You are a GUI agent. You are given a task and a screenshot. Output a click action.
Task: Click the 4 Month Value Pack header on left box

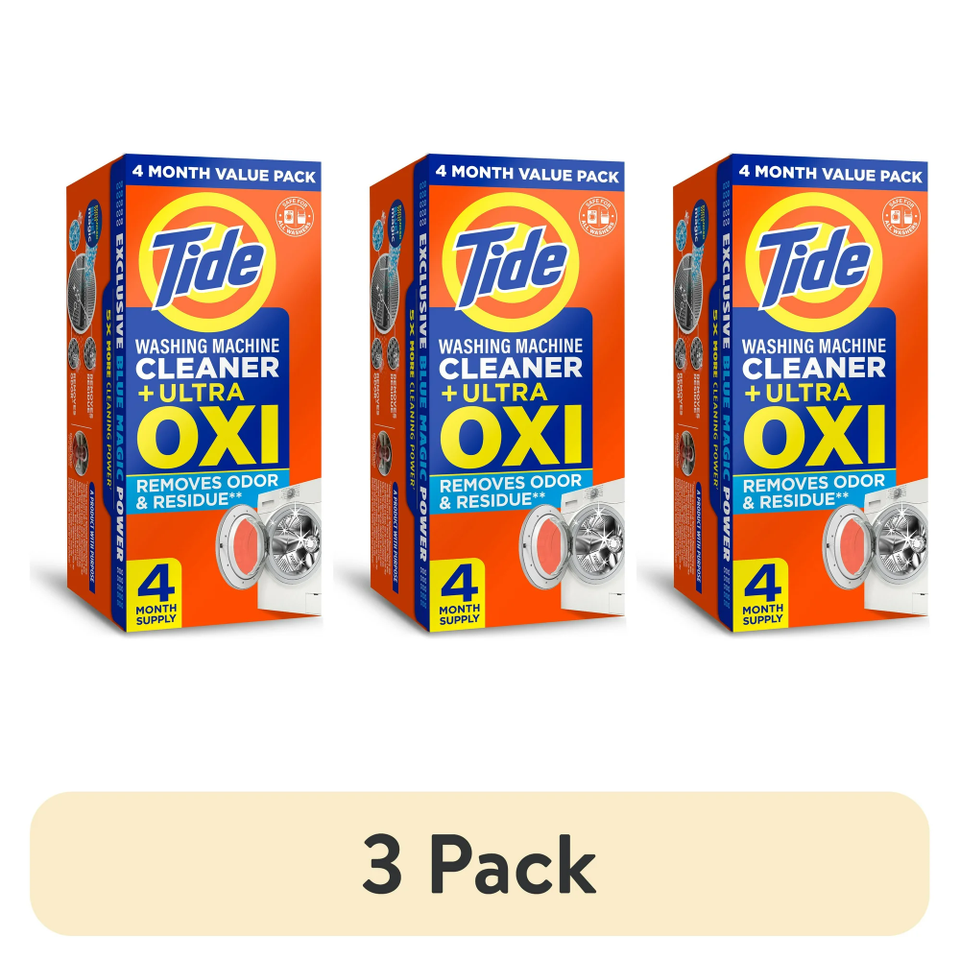click(223, 173)
